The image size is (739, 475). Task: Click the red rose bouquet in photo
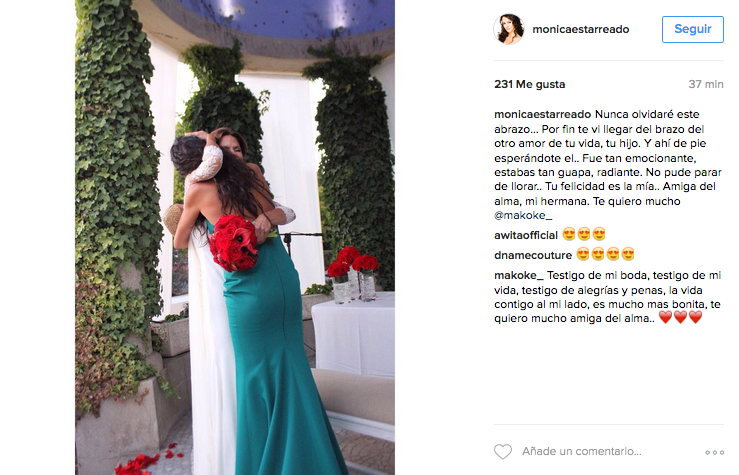point(234,242)
